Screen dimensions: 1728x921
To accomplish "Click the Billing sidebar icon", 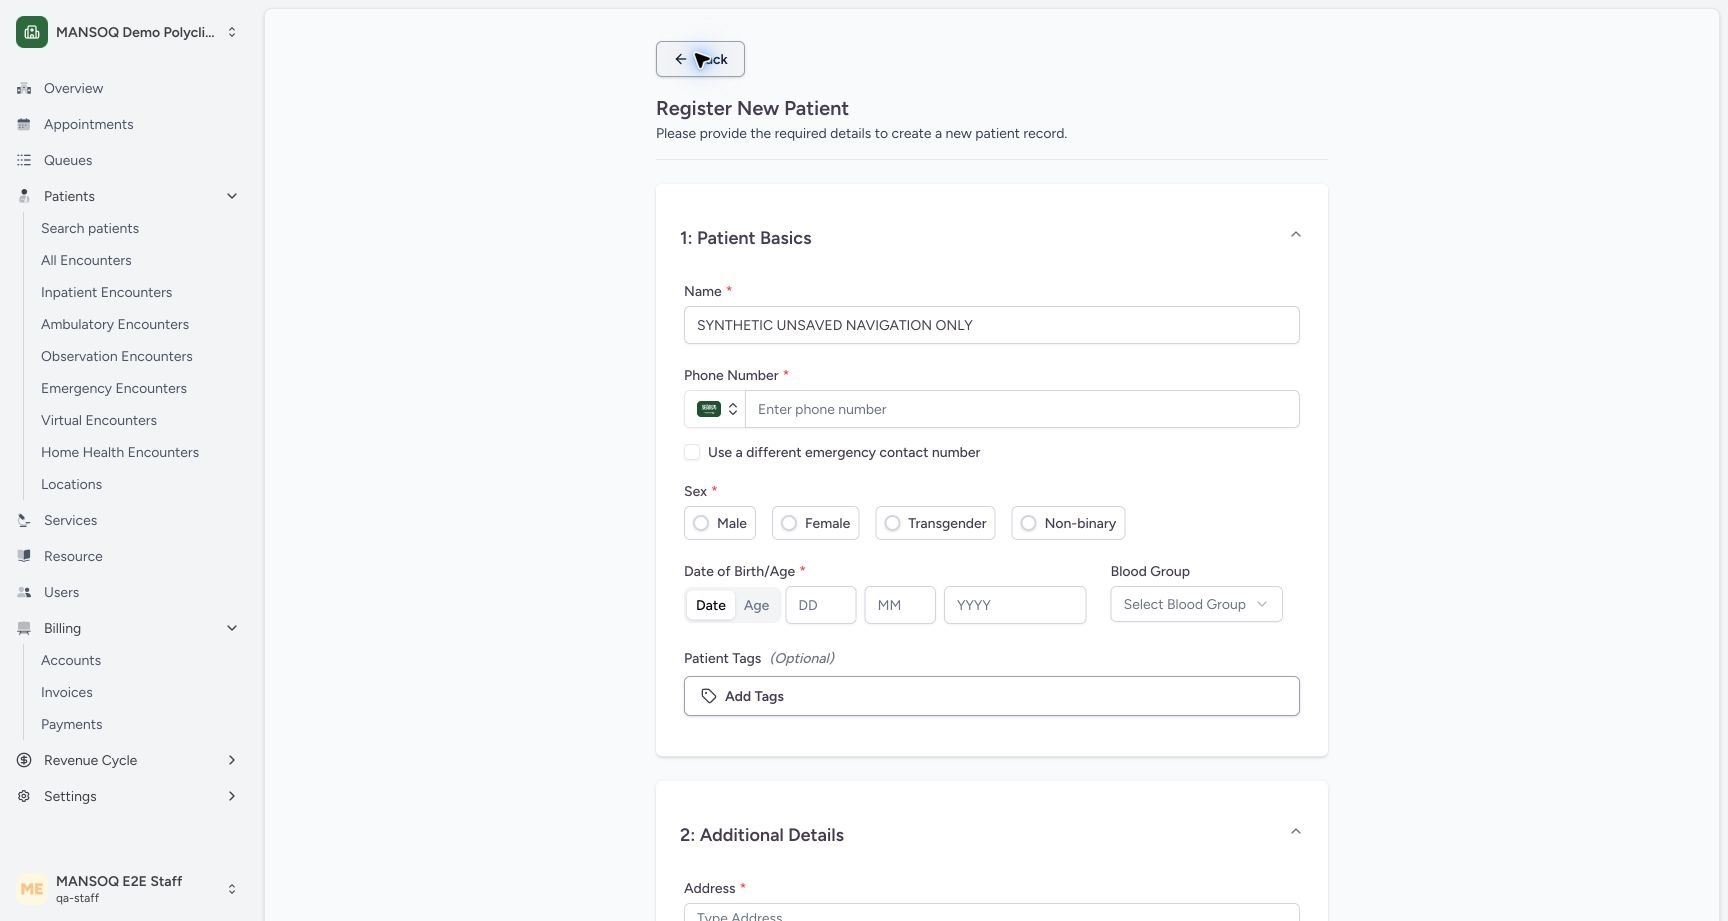I will pos(24,628).
